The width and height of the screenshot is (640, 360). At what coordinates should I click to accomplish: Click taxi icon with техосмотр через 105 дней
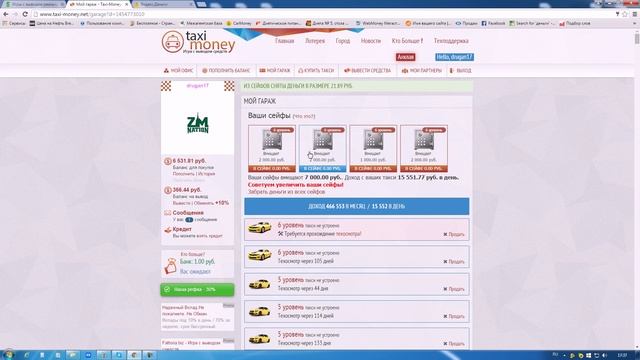click(x=260, y=255)
